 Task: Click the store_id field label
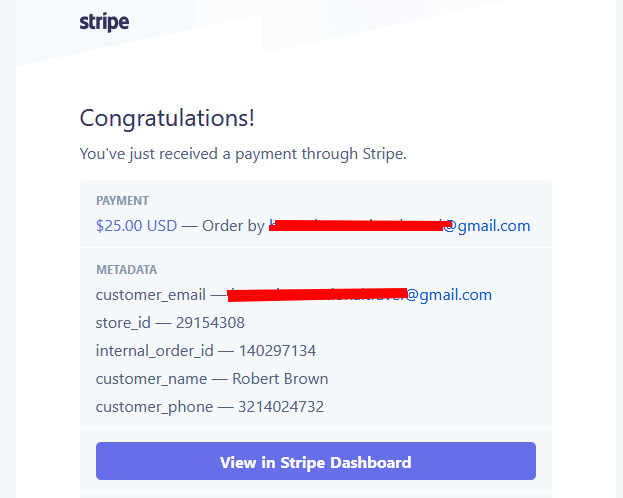[x=123, y=323]
